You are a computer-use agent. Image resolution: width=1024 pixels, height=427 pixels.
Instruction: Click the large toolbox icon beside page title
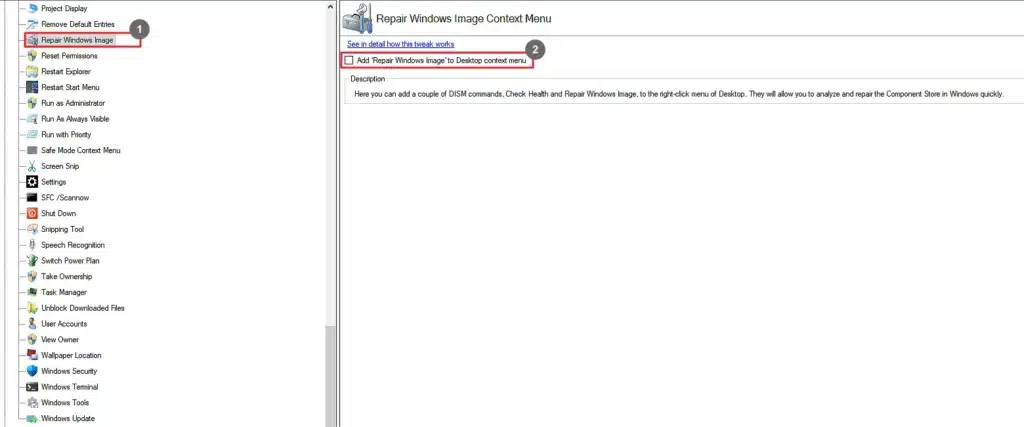pyautogui.click(x=357, y=18)
